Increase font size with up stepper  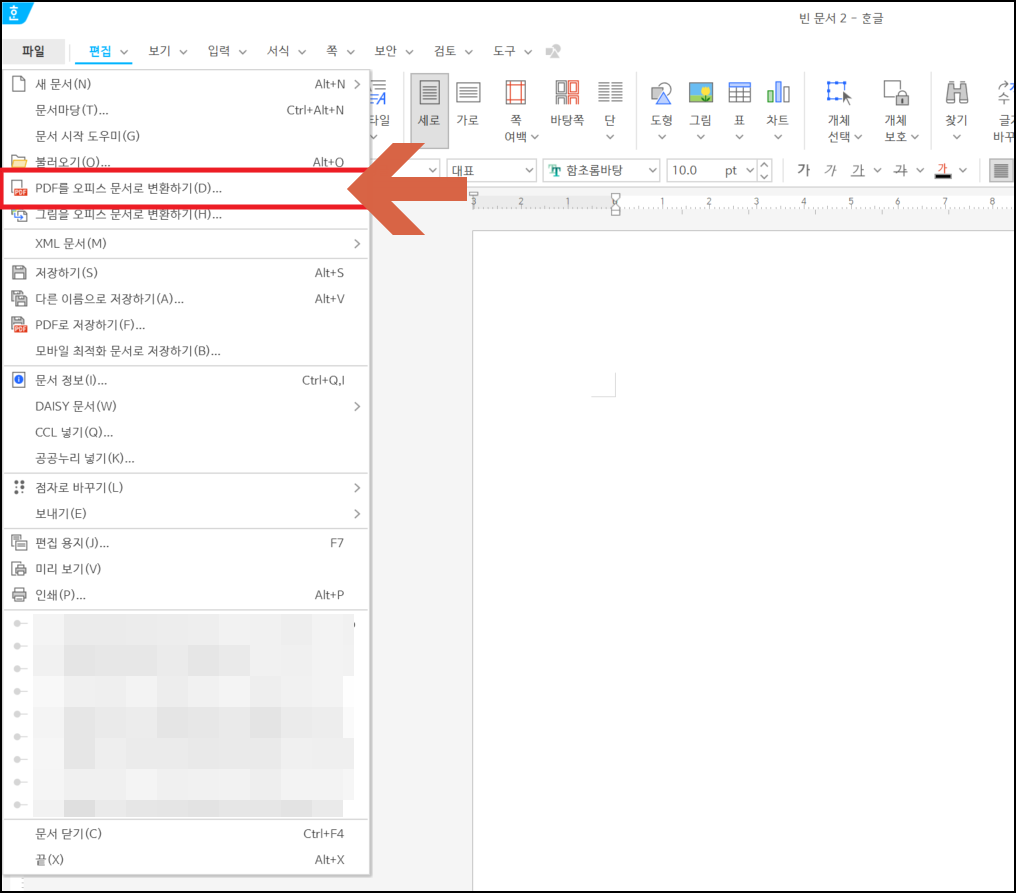pos(765,165)
